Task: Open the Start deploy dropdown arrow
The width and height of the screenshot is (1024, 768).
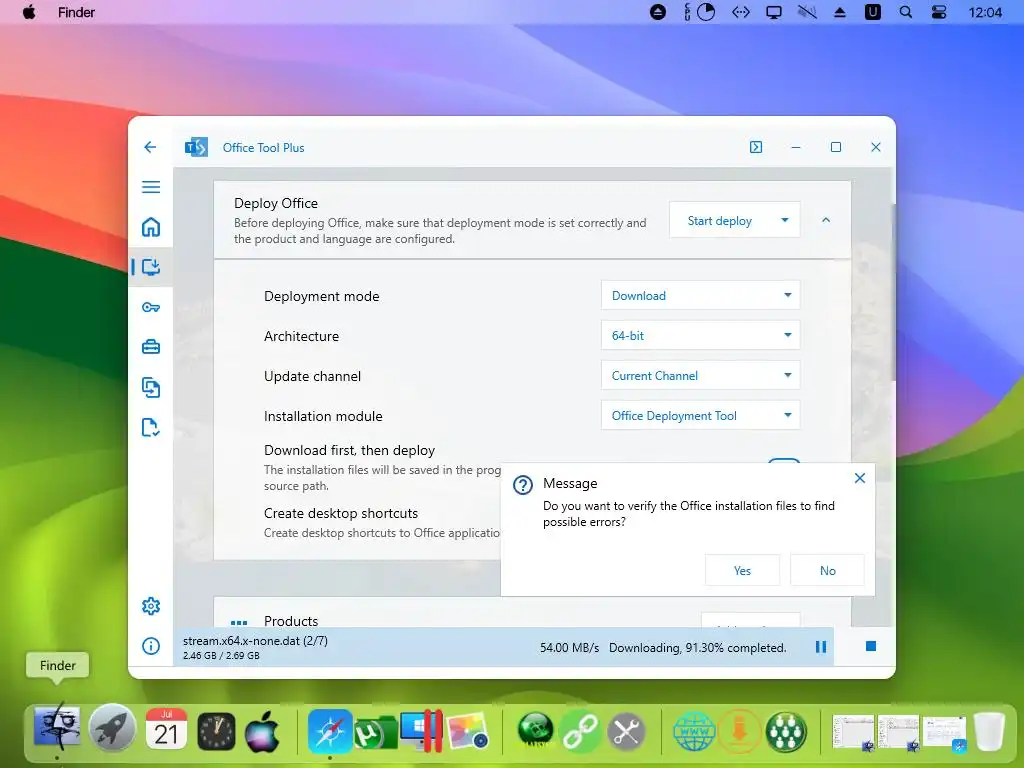Action: click(785, 220)
